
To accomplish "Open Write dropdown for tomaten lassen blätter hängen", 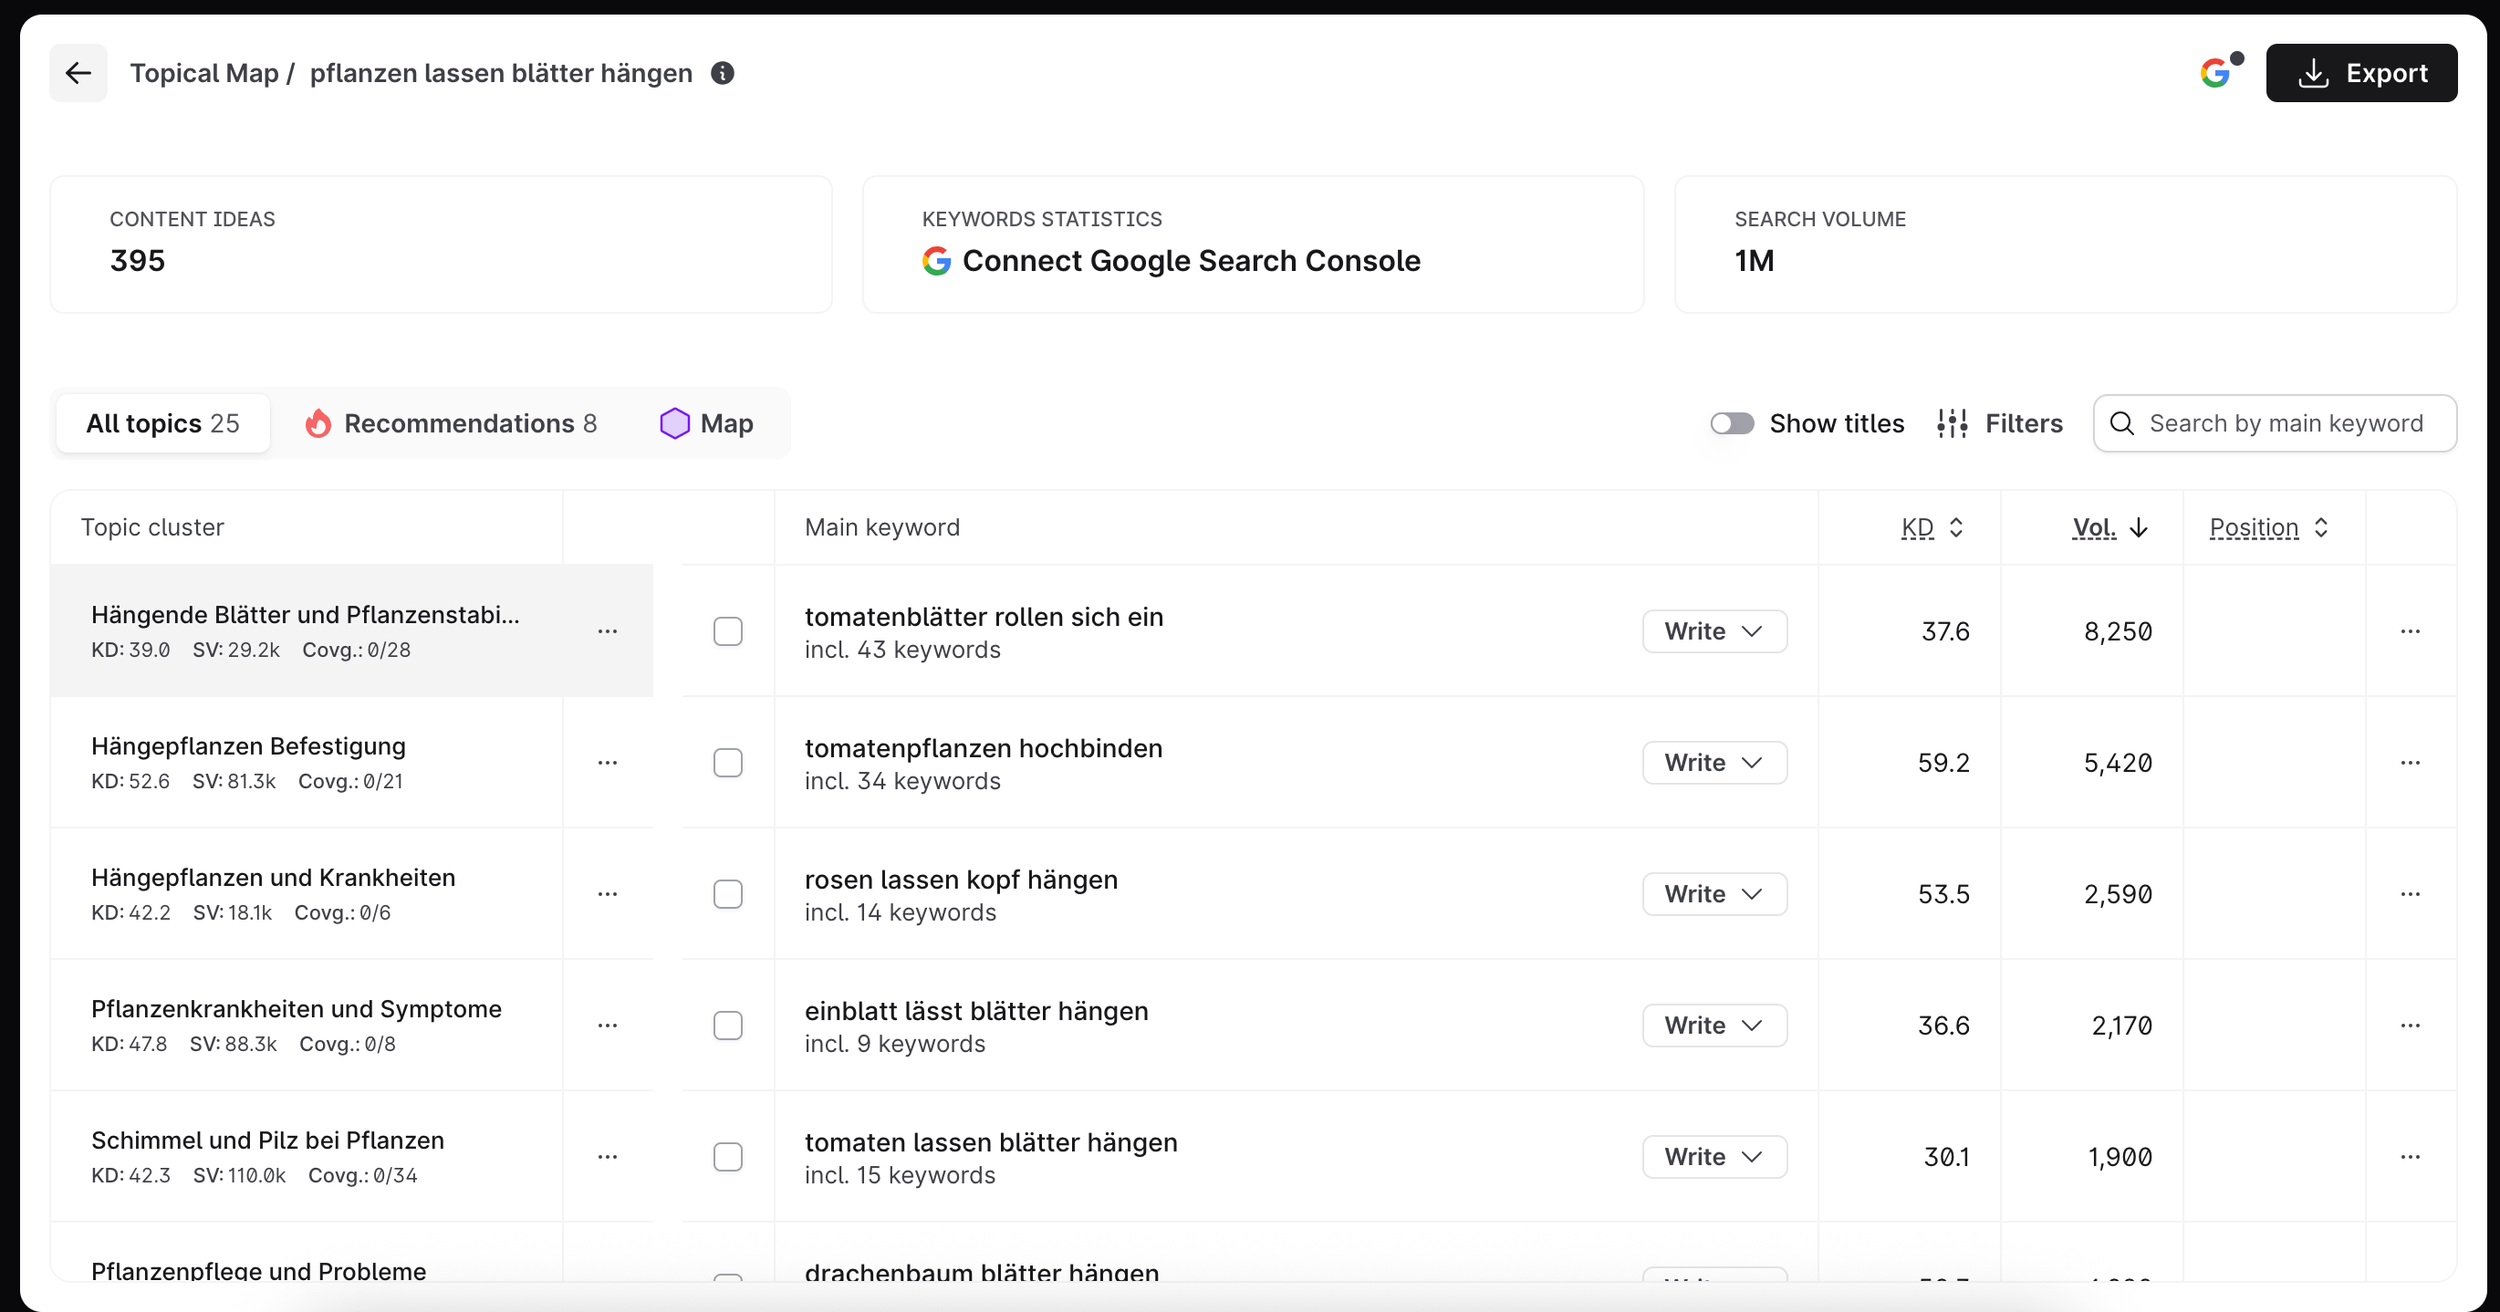I will (1714, 1157).
